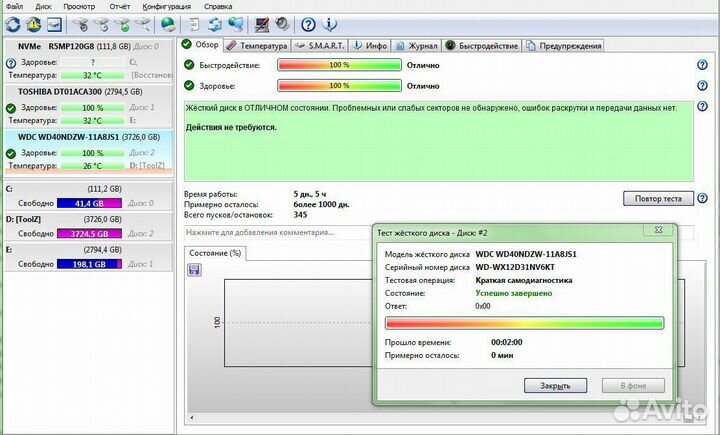
Task: Click the WDC disk temperature 26 °C bar
Action: (x=92, y=166)
